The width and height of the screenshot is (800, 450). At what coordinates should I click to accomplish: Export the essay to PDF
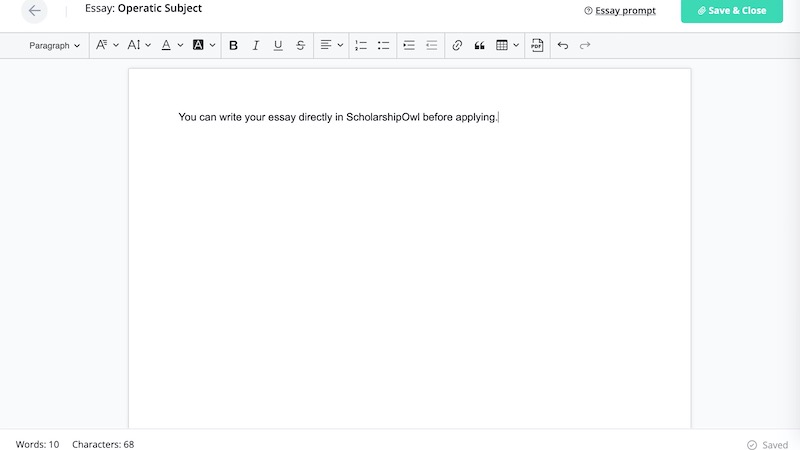tap(537, 45)
